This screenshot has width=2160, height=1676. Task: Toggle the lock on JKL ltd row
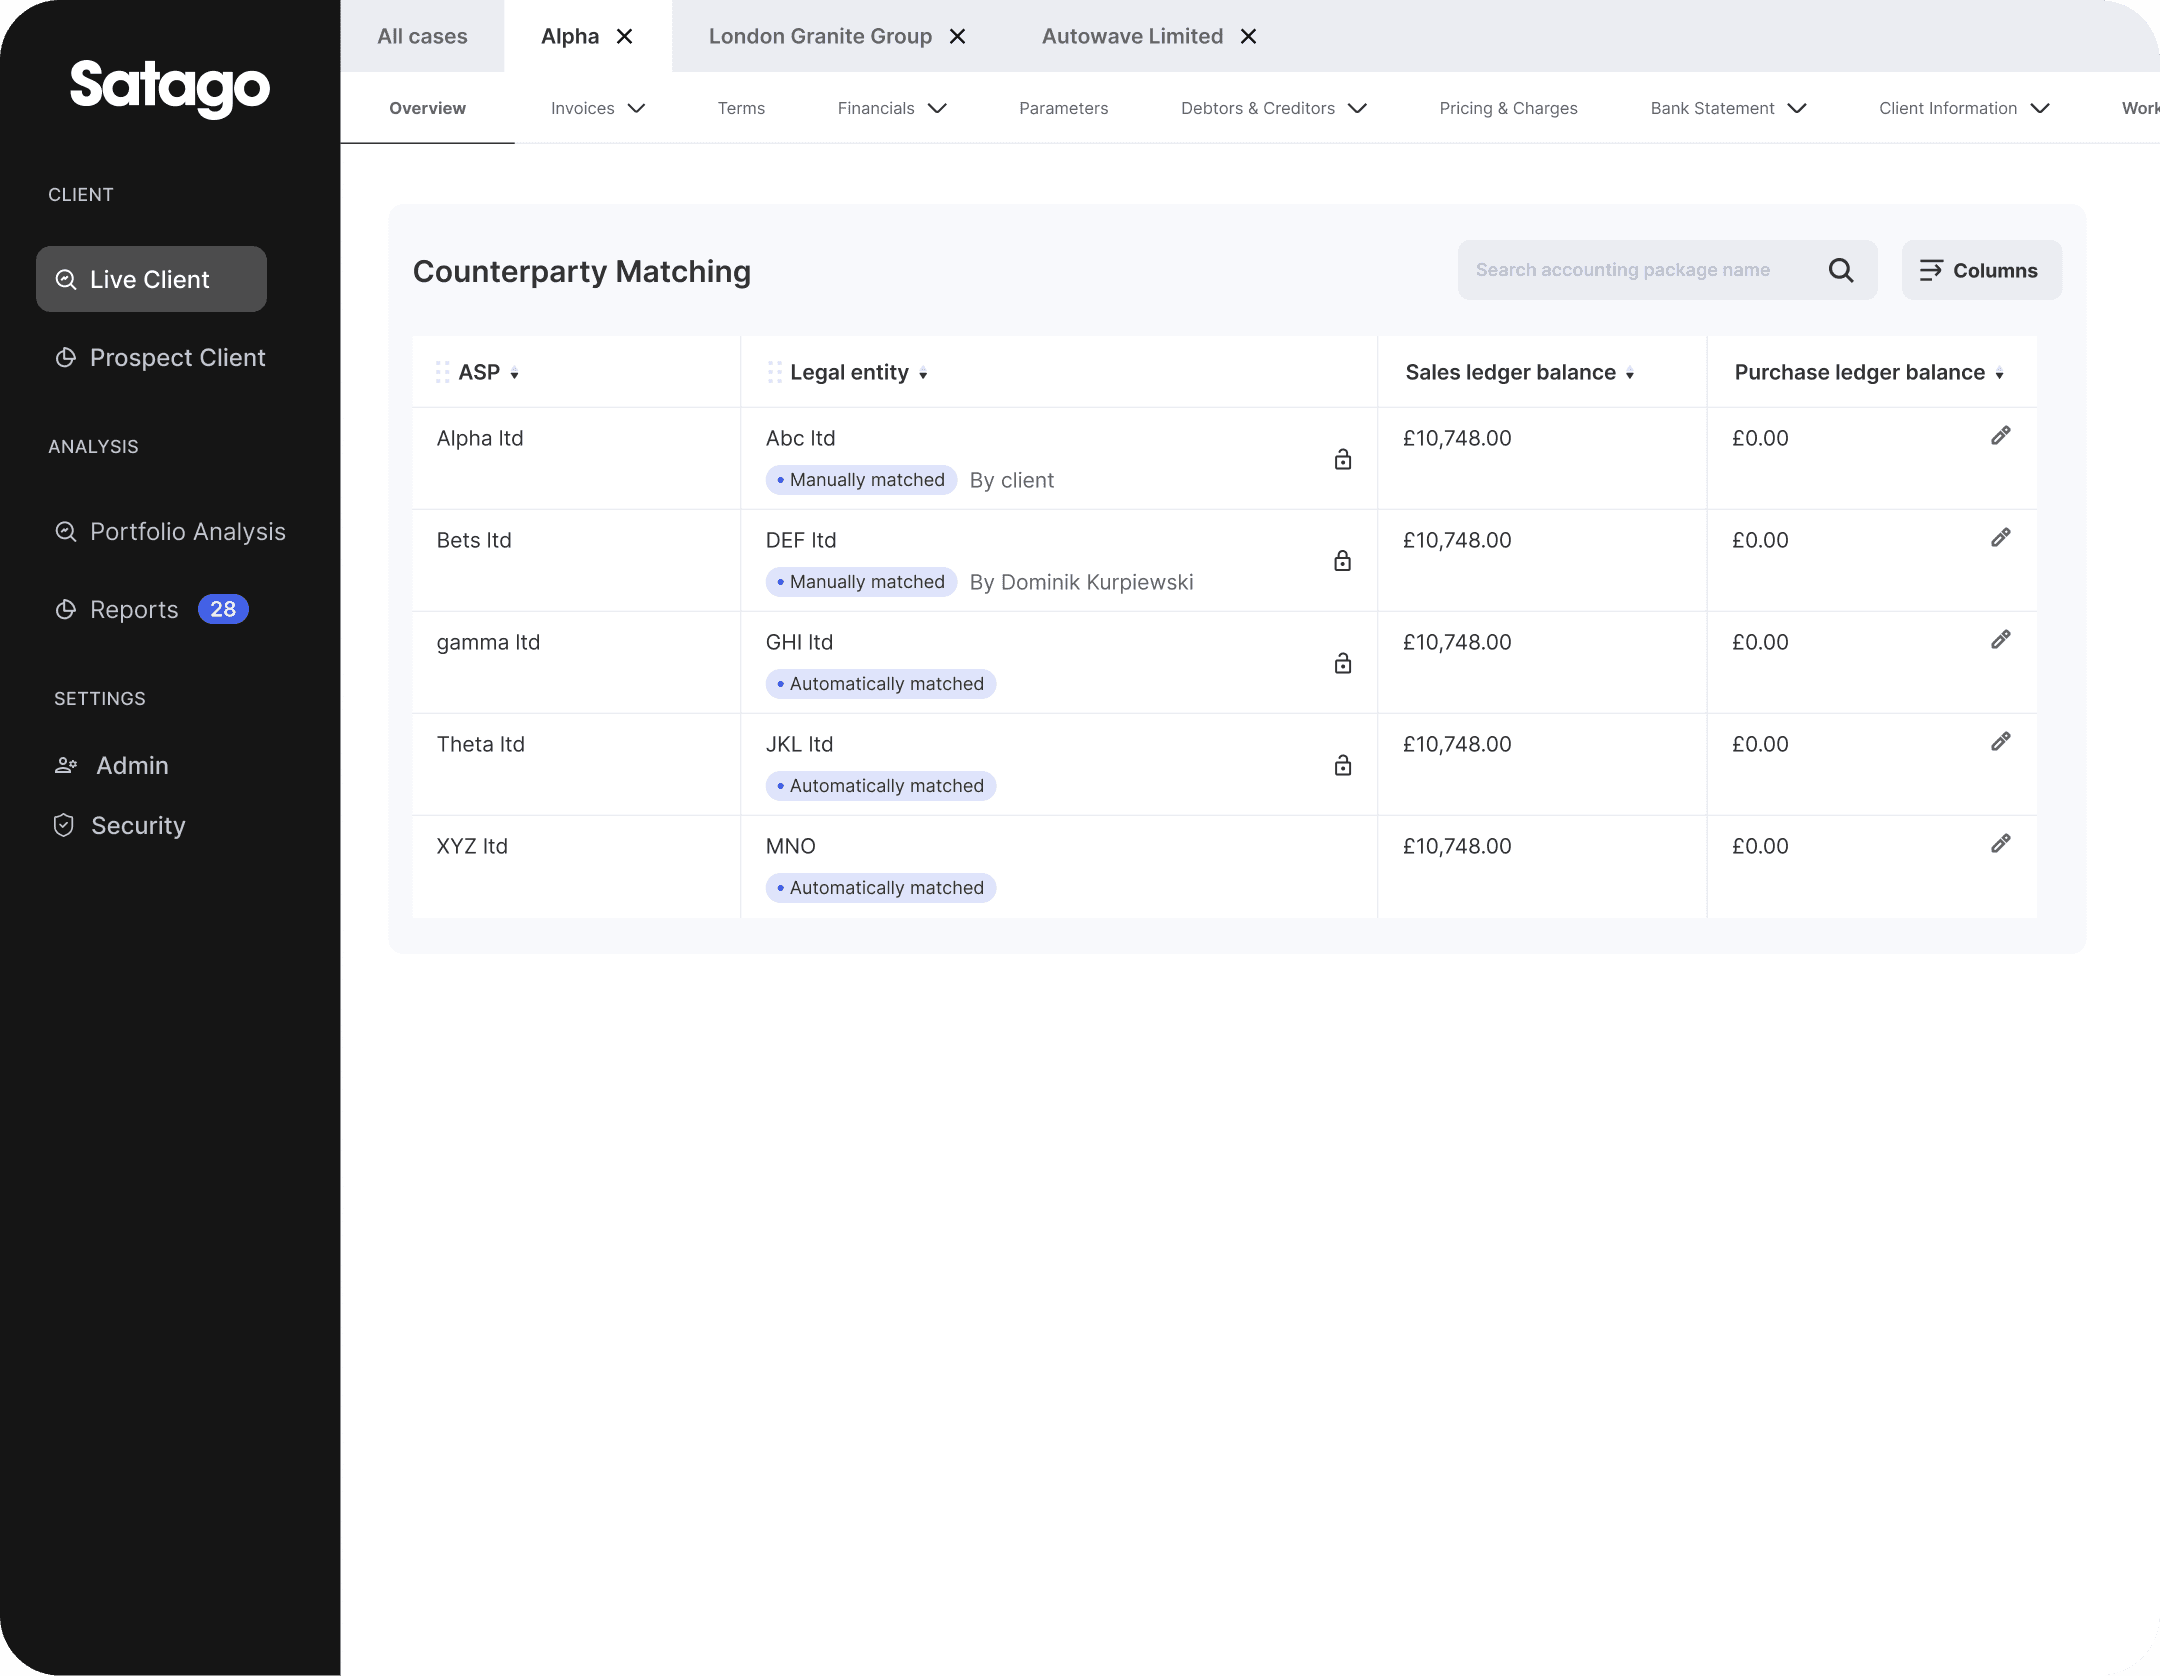coord(1342,765)
